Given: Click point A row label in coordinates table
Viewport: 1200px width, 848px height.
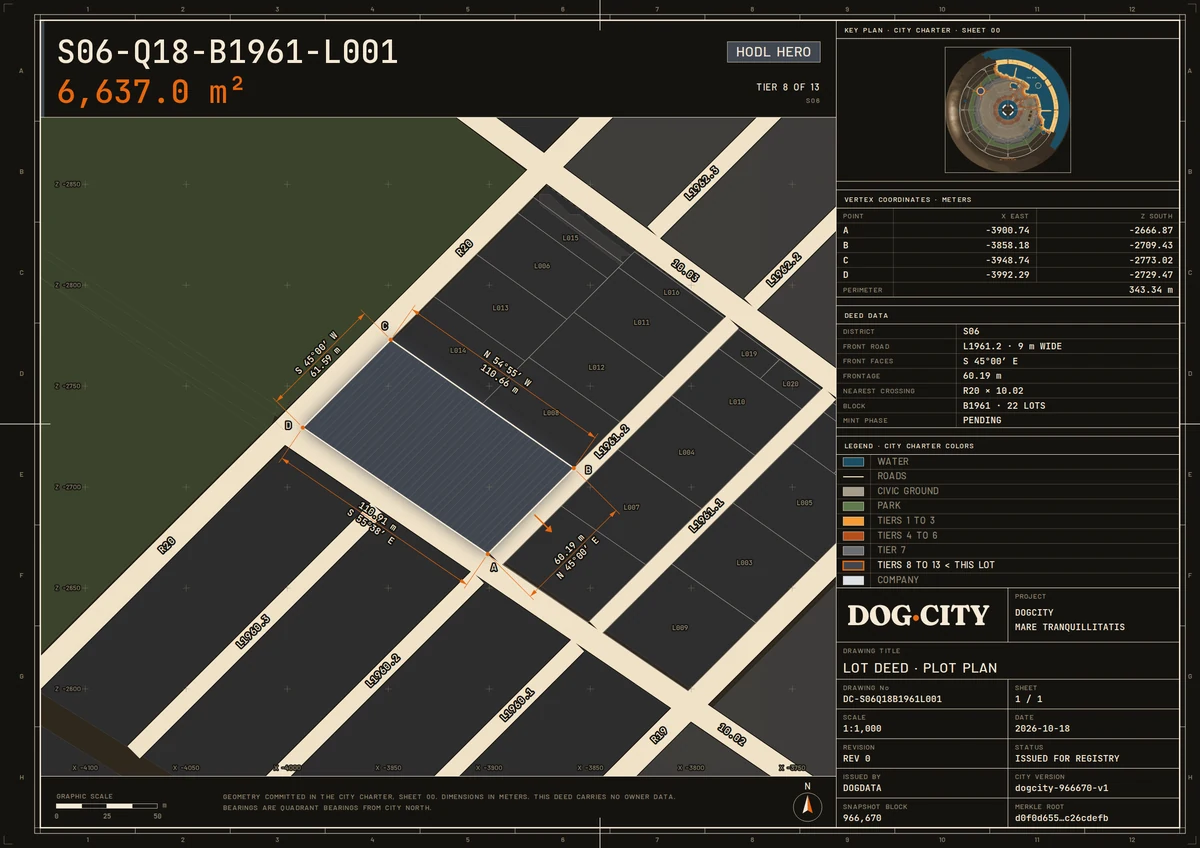Looking at the screenshot, I should click(846, 230).
